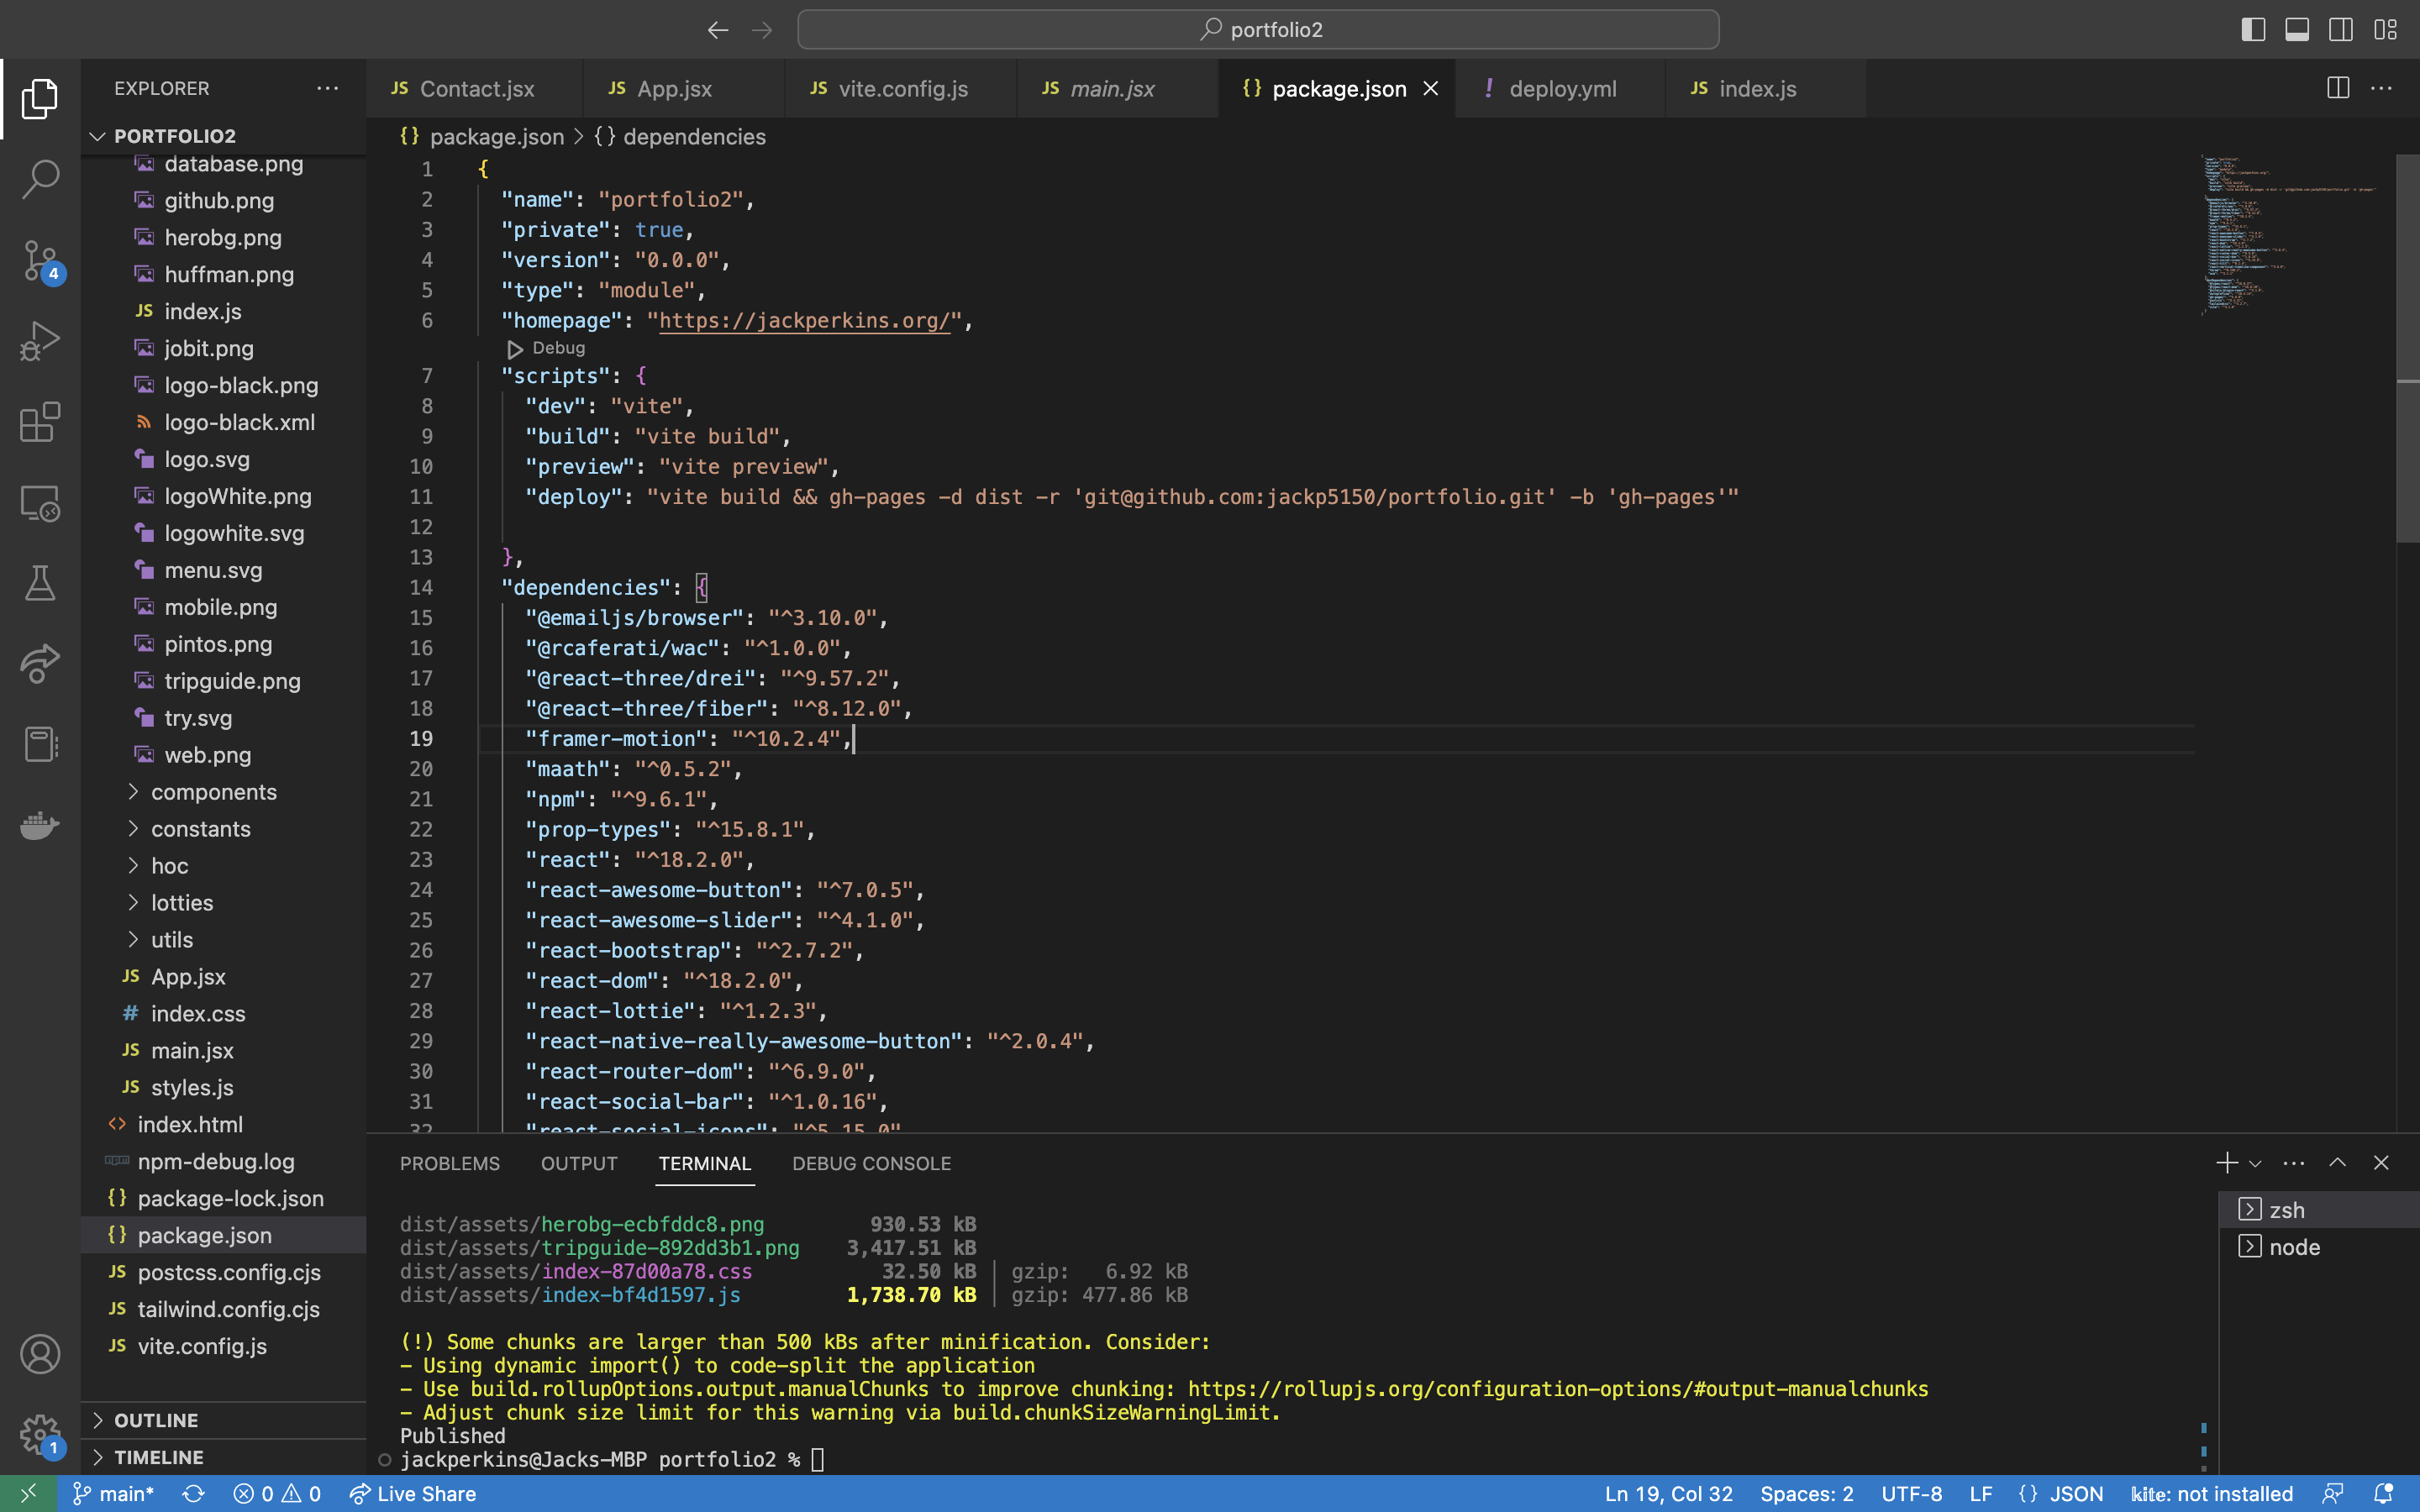Open the remote window indicator

tap(29, 1494)
